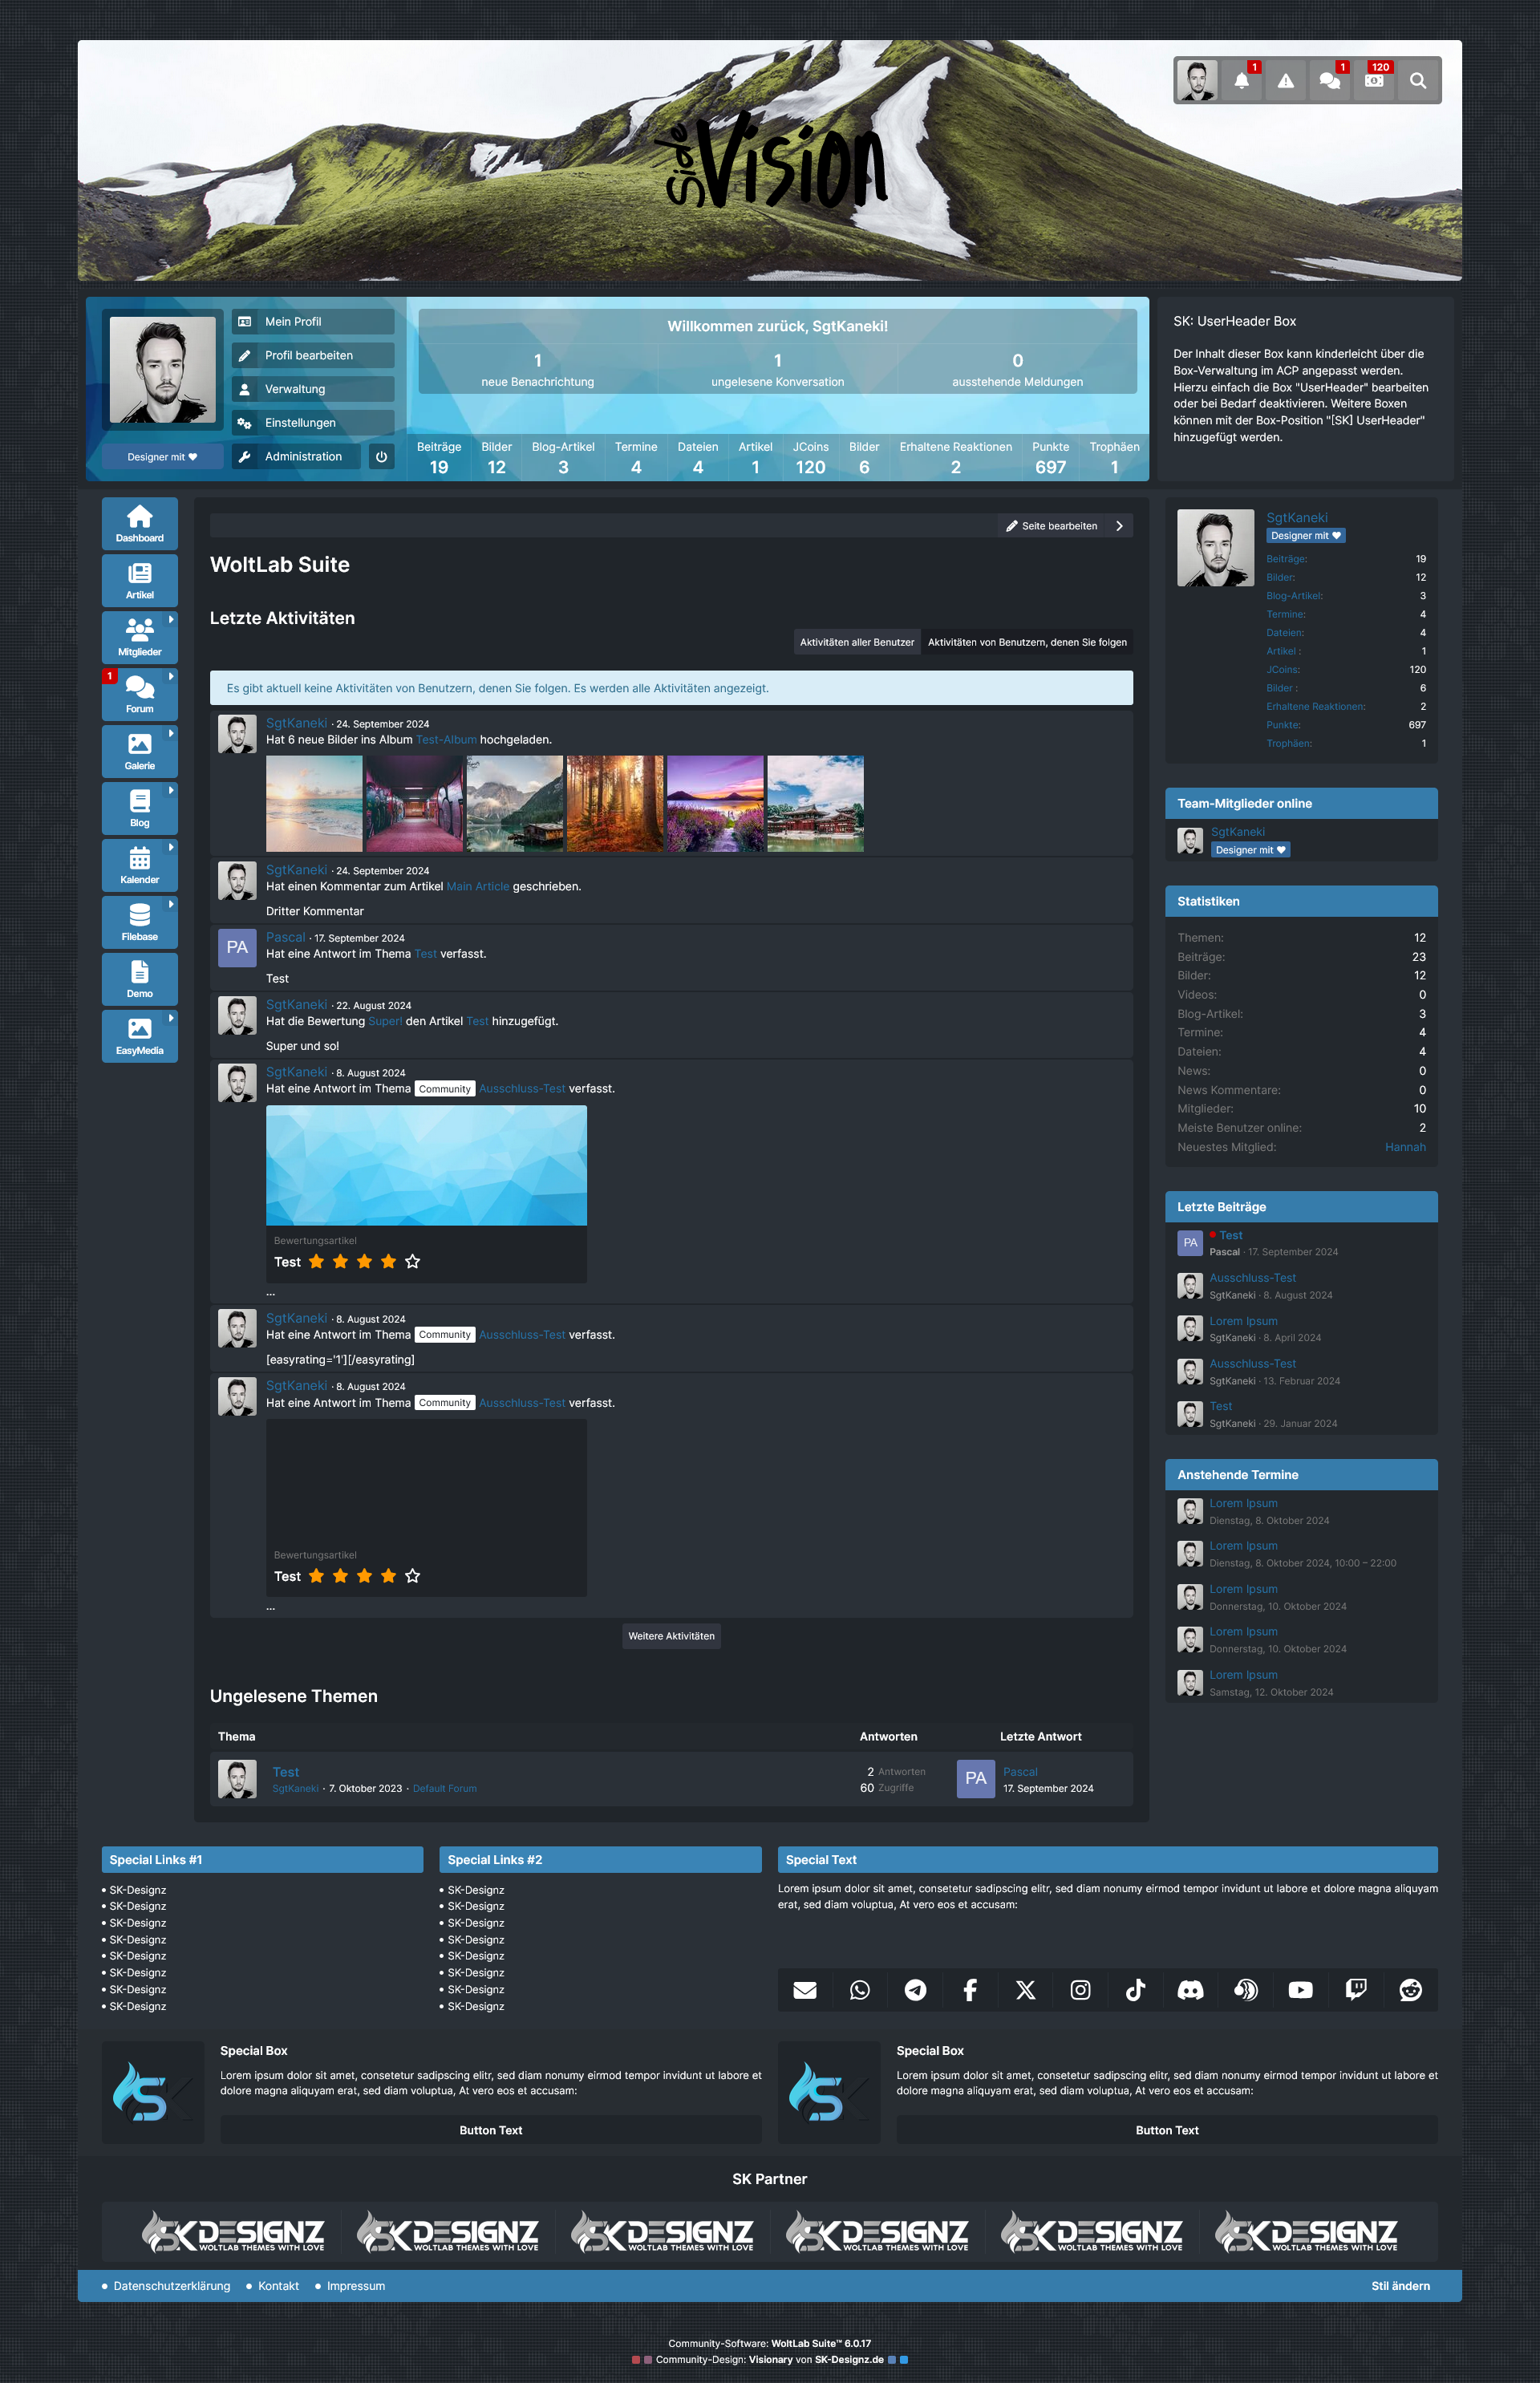Click the Telegram social icon
Image resolution: width=1540 pixels, height=2383 pixels.
[915, 1990]
